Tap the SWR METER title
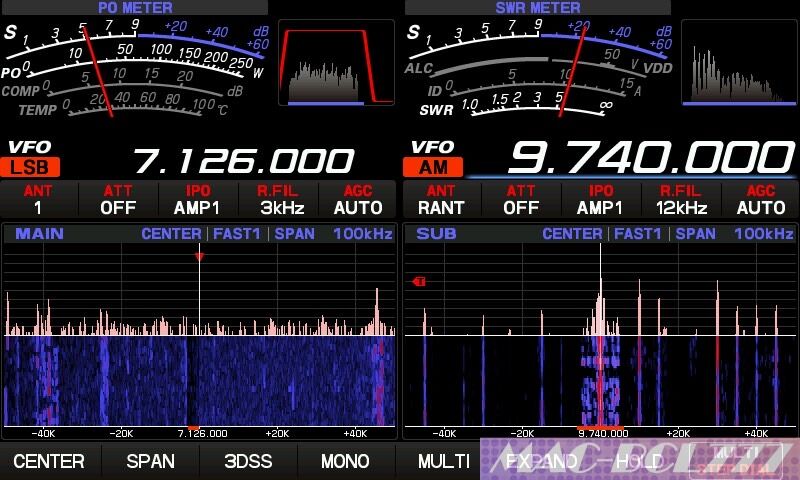This screenshot has width=800, height=480. click(538, 7)
